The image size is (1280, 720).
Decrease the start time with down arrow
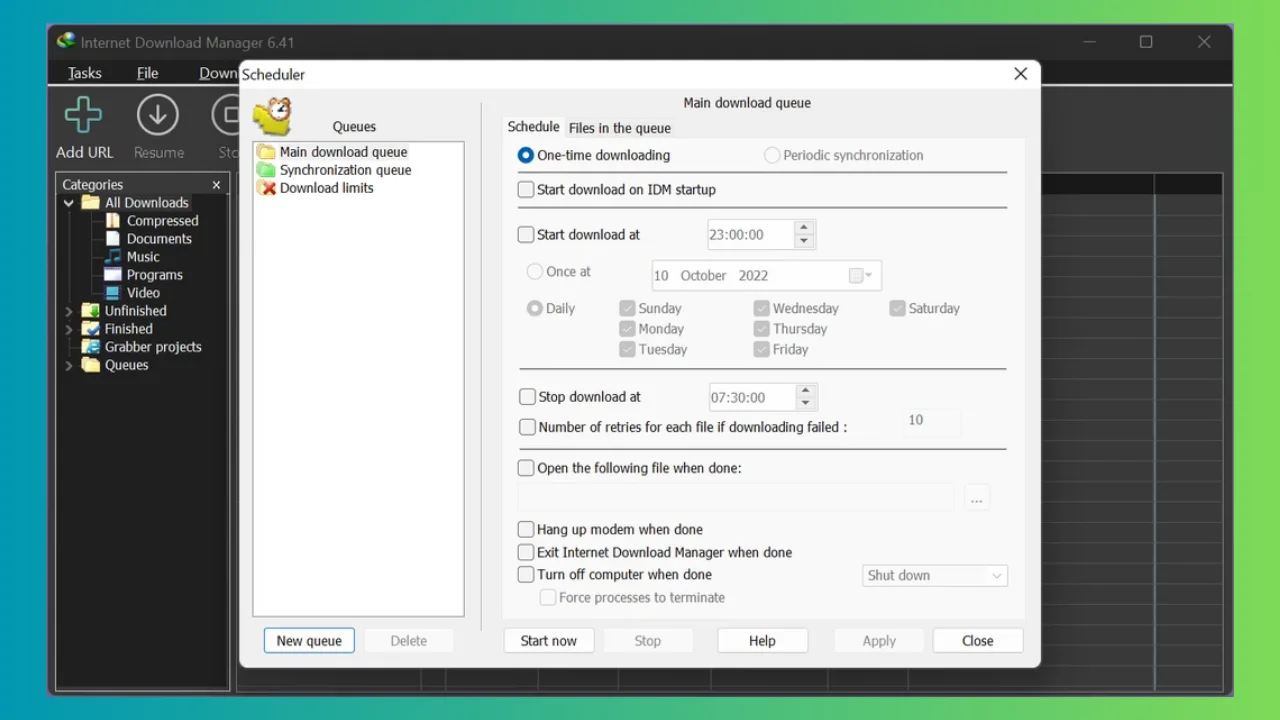coord(805,242)
